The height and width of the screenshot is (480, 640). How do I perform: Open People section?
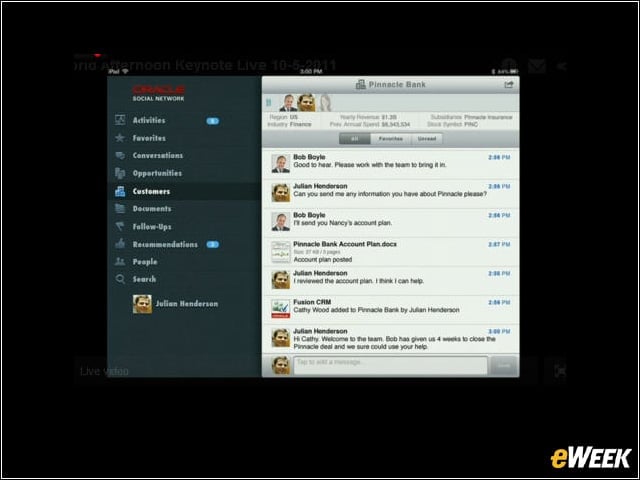145,262
